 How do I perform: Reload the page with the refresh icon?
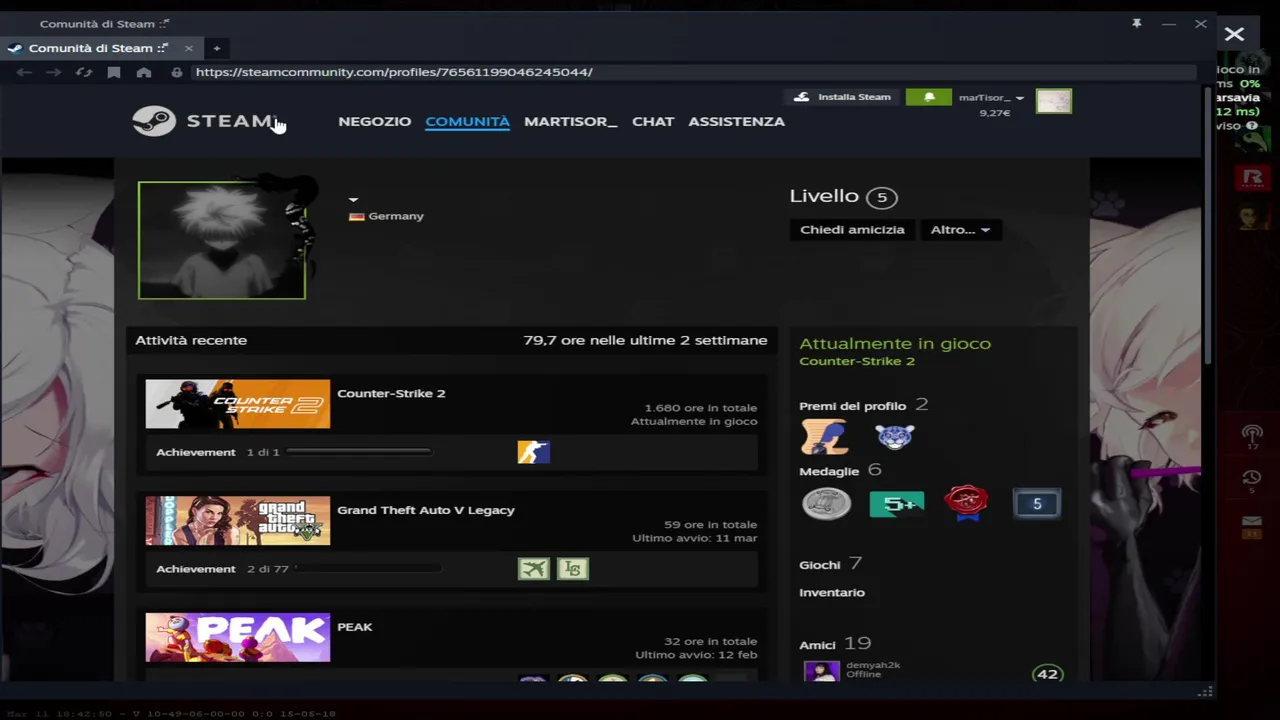84,72
